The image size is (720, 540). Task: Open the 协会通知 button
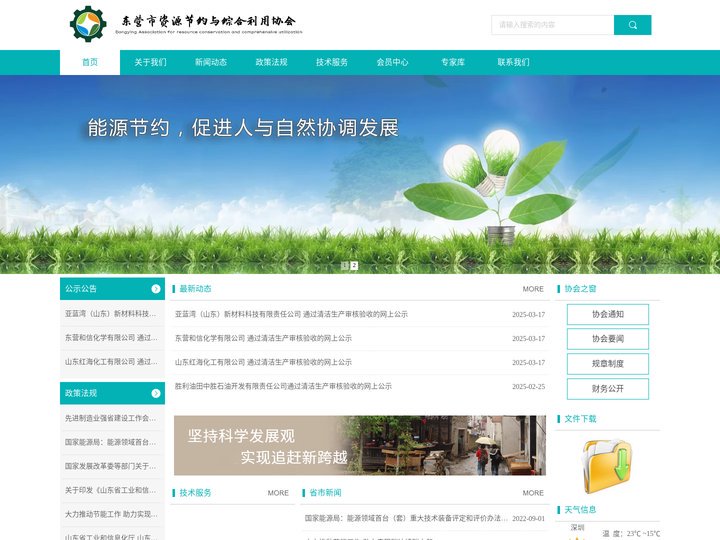click(x=608, y=314)
